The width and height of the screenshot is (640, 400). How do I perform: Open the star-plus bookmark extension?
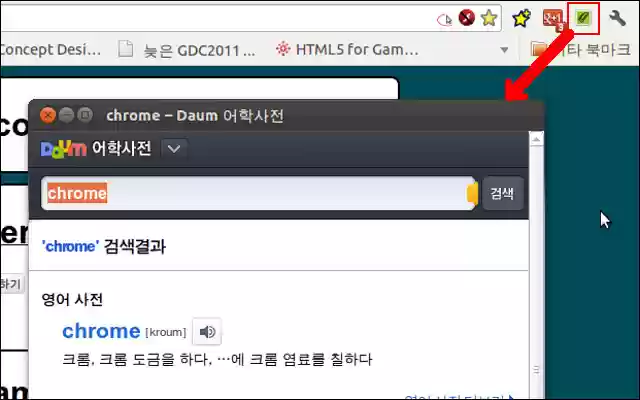coord(522,18)
